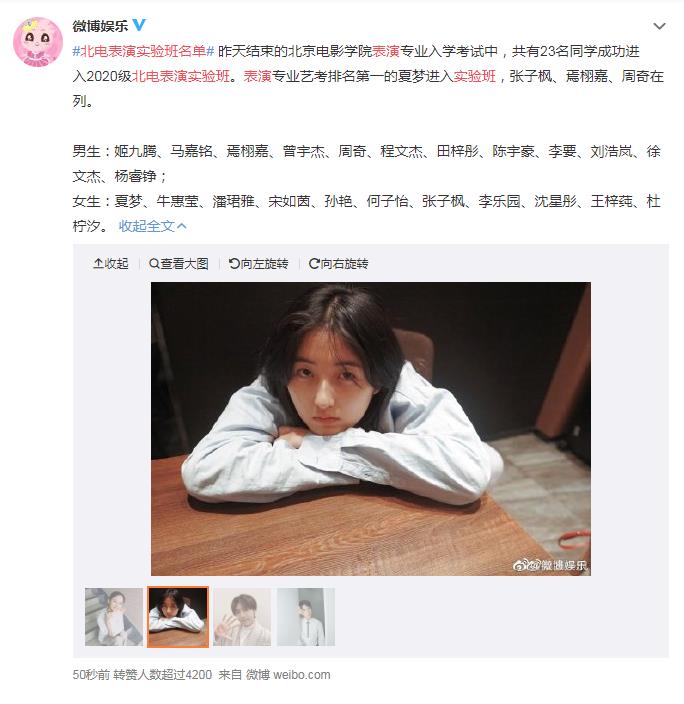Click the 微博娱乐 pink avatar icon

point(38,42)
